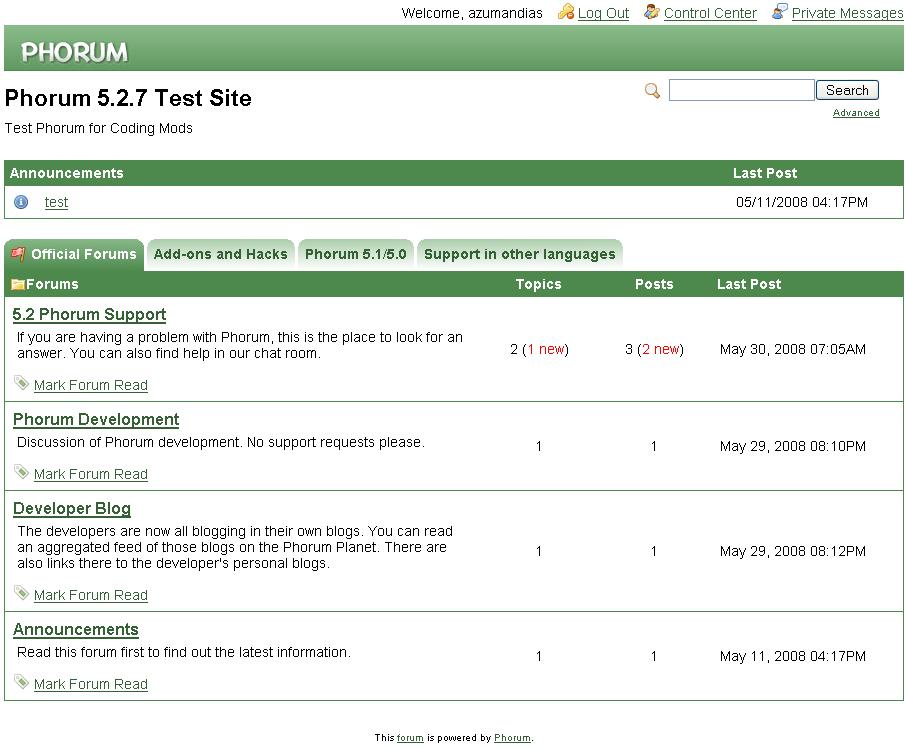Switch to Phorum 5.1/5.0 tab
This screenshot has height=748, width=905.
pyautogui.click(x=356, y=254)
